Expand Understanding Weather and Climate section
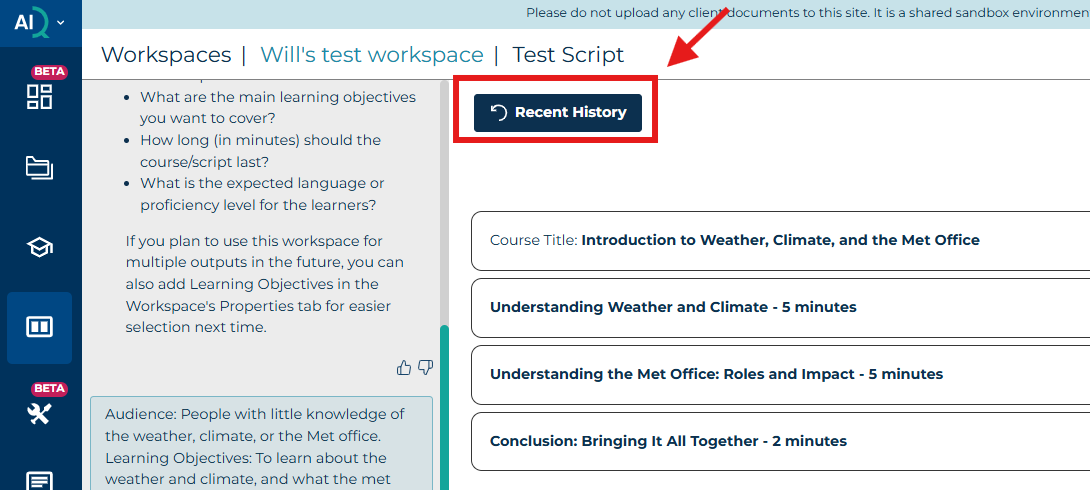Image resolution: width=1090 pixels, height=490 pixels. (x=781, y=307)
